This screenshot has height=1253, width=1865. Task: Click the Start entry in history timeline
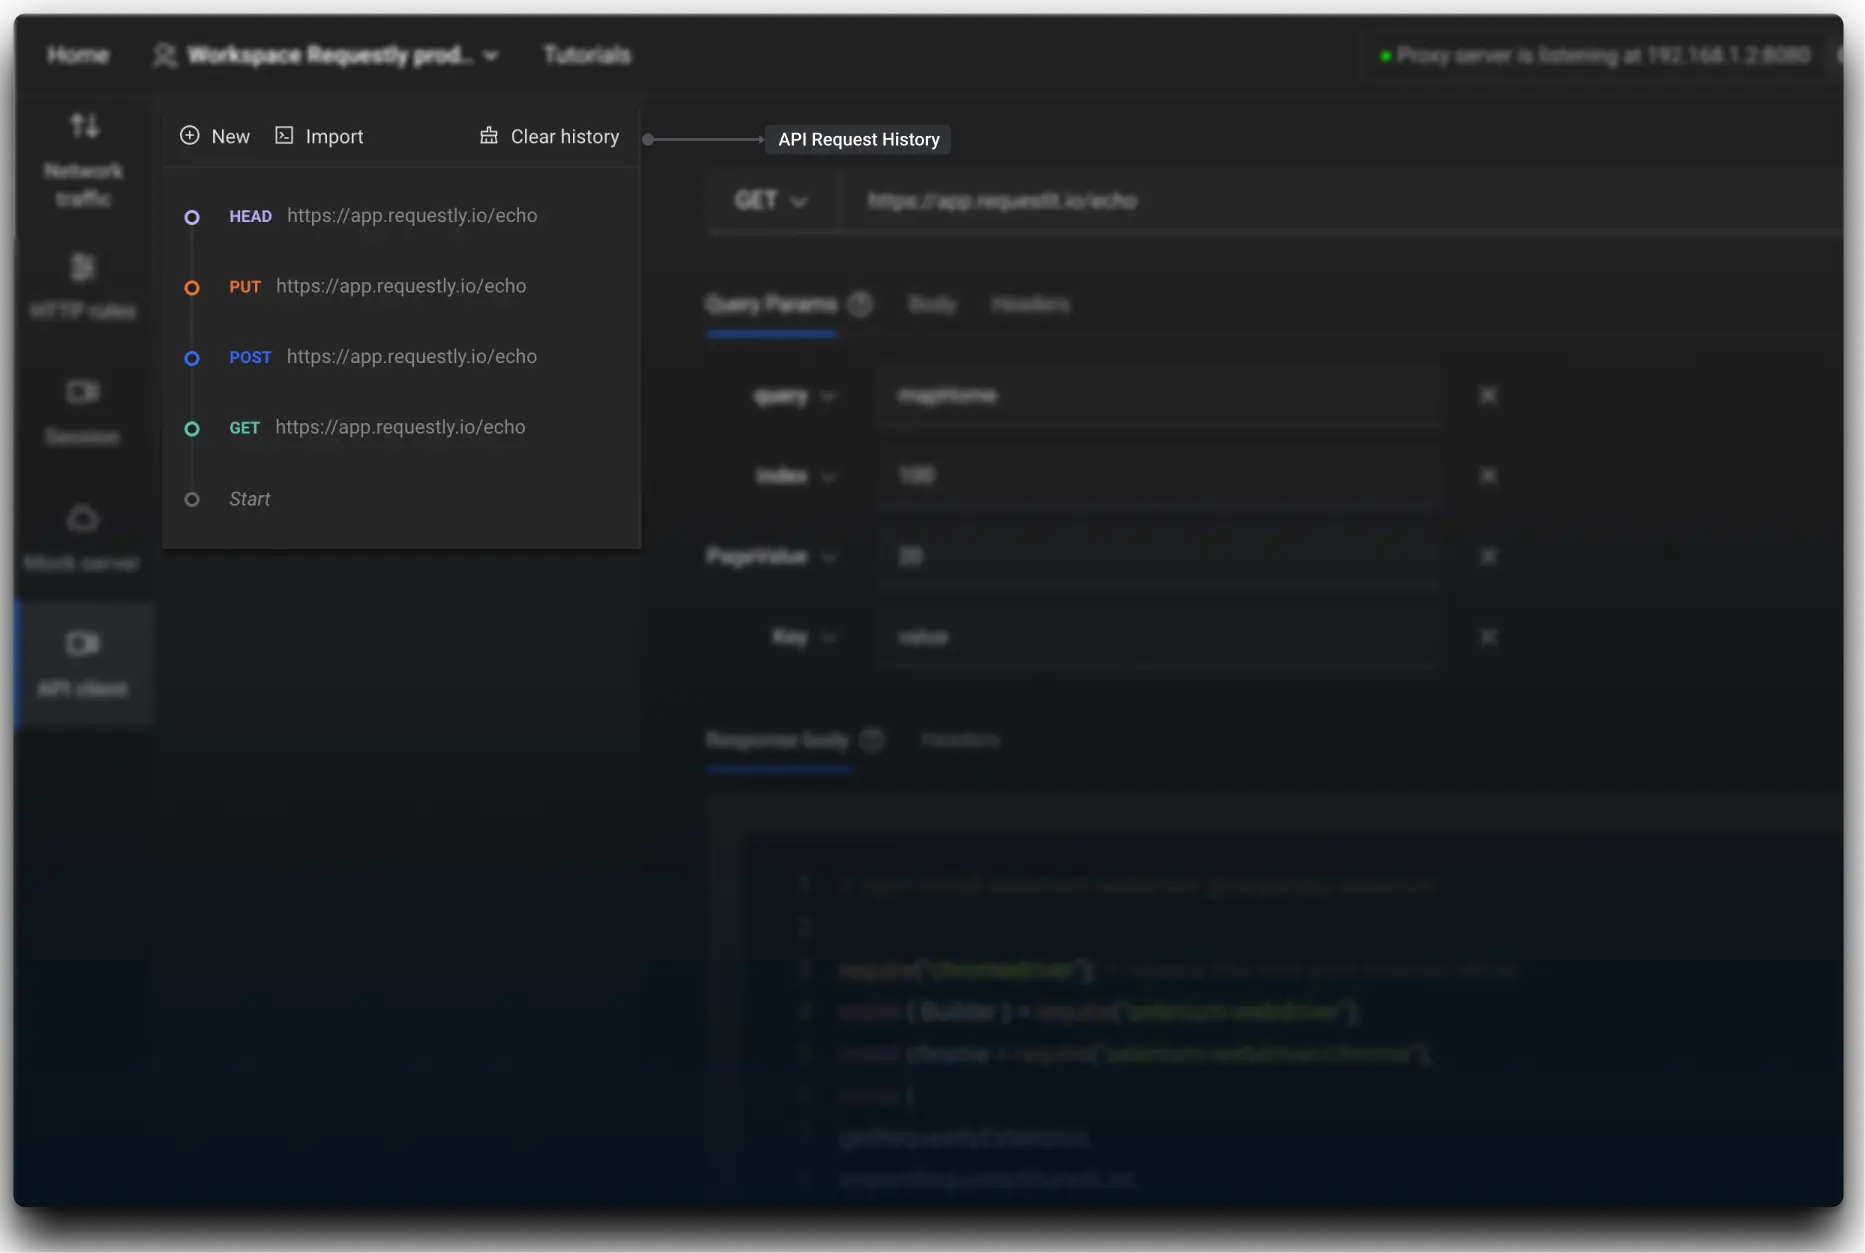pyautogui.click(x=249, y=499)
